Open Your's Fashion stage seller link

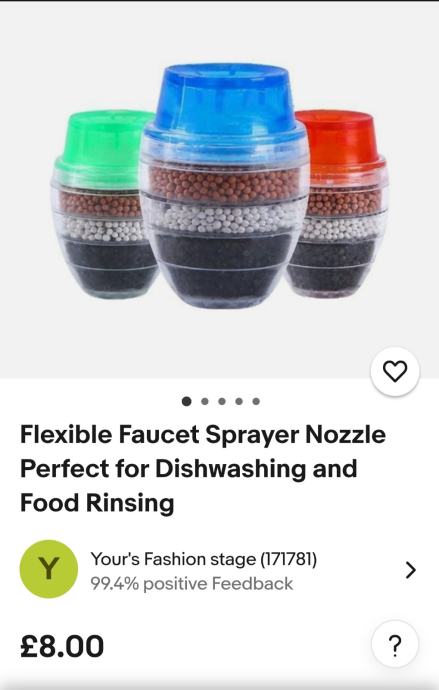tap(173, 559)
